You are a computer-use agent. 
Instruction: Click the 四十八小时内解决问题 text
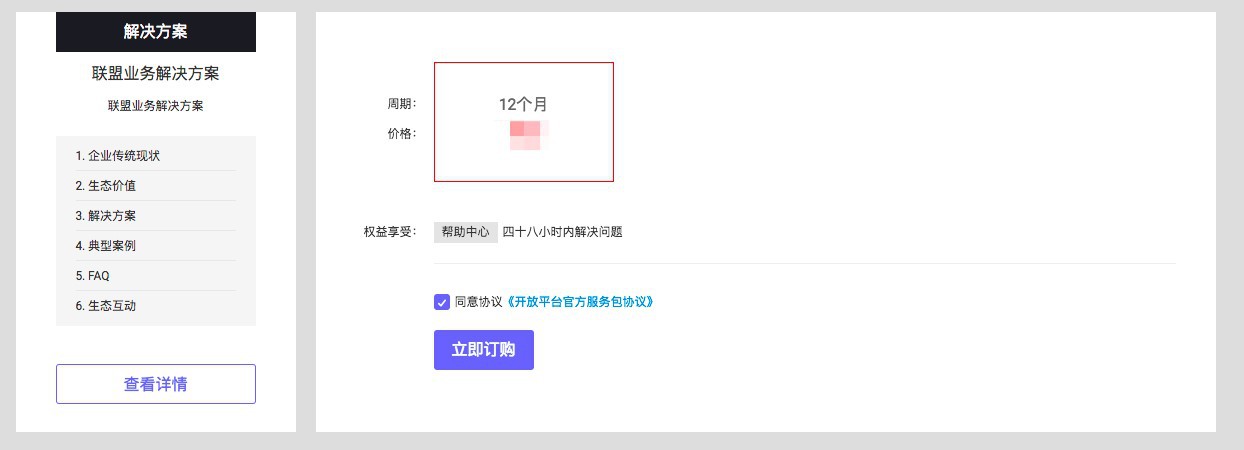click(562, 232)
